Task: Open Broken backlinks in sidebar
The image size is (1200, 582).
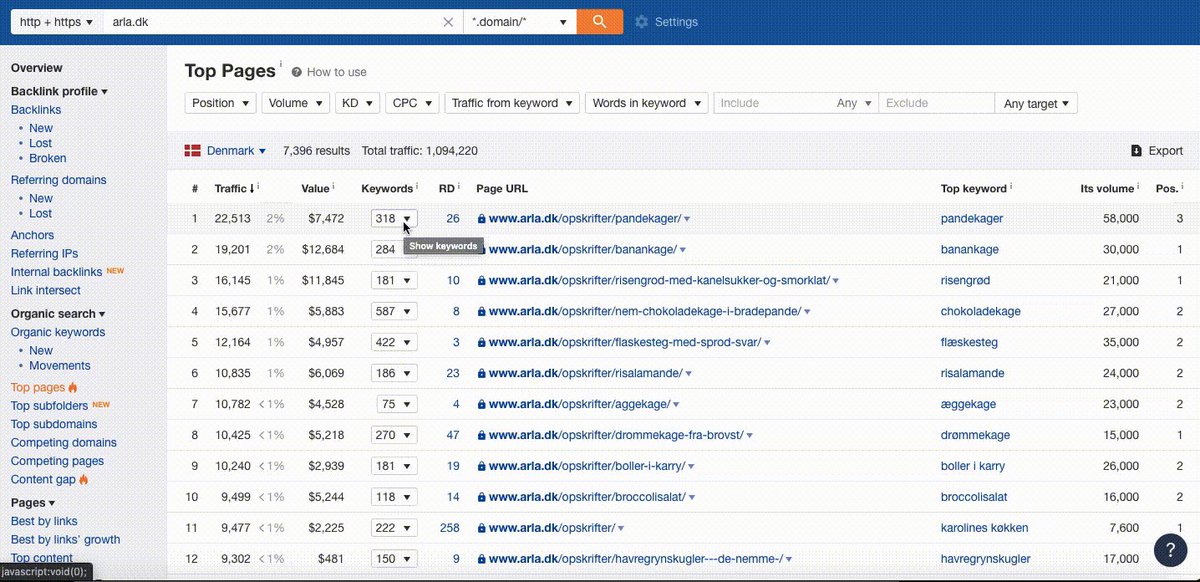Action: pos(48,158)
